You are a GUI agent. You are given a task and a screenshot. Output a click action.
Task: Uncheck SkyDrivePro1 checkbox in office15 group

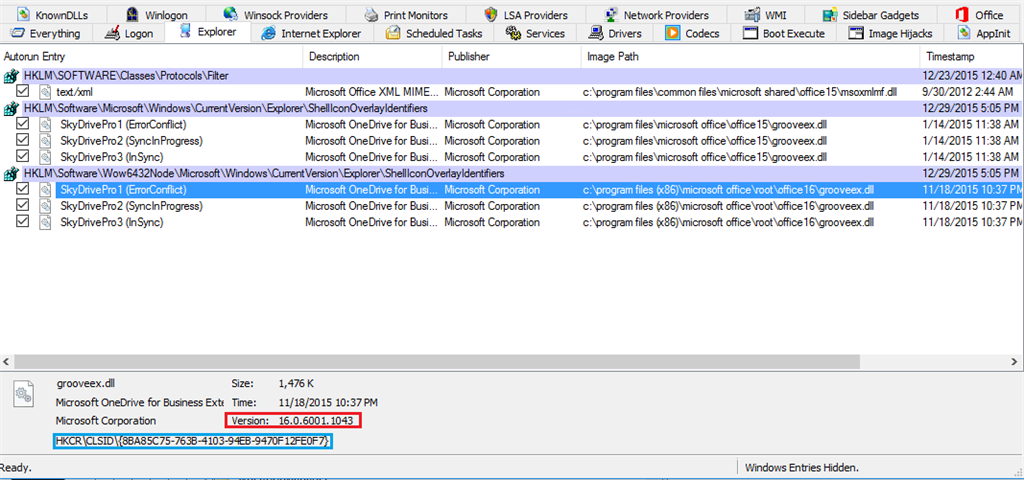23,123
